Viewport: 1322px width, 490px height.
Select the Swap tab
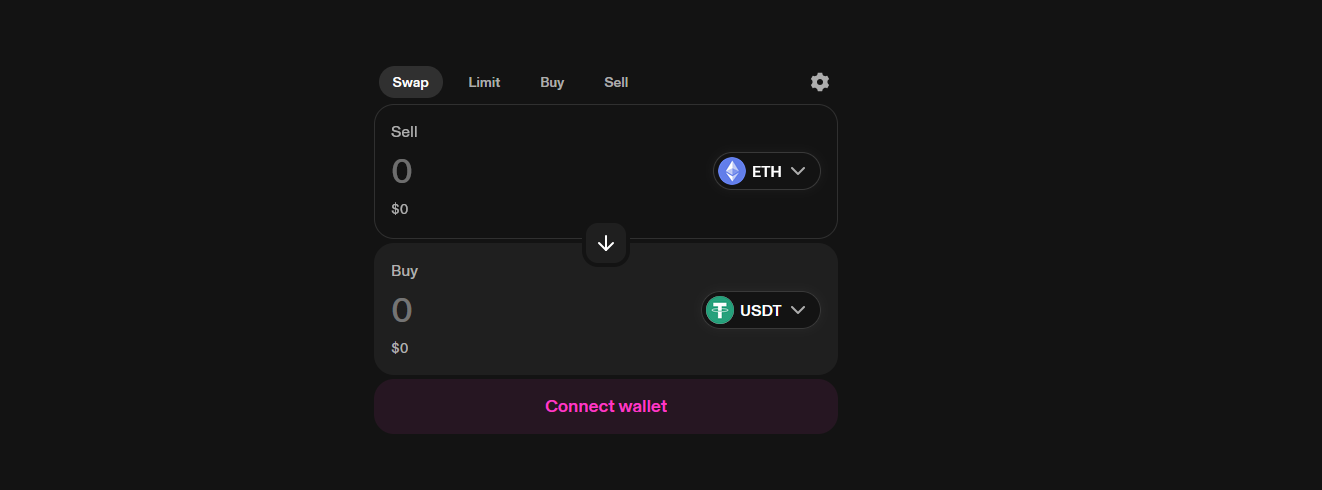pyautogui.click(x=410, y=82)
